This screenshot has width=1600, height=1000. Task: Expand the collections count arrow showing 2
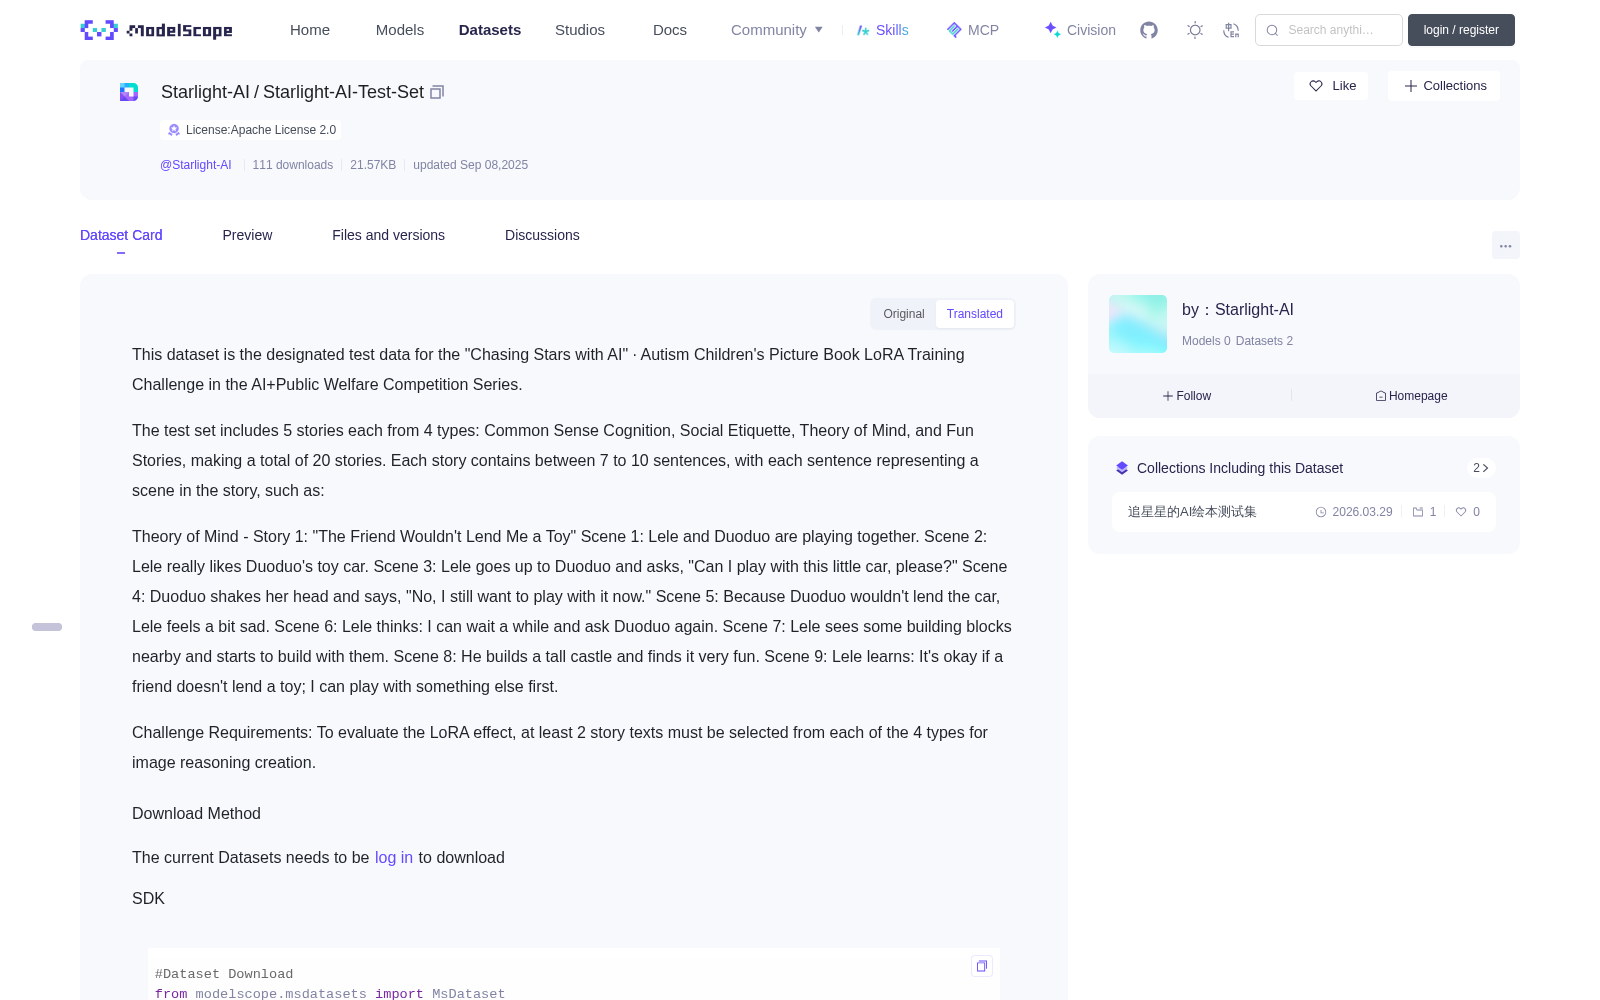[1481, 468]
